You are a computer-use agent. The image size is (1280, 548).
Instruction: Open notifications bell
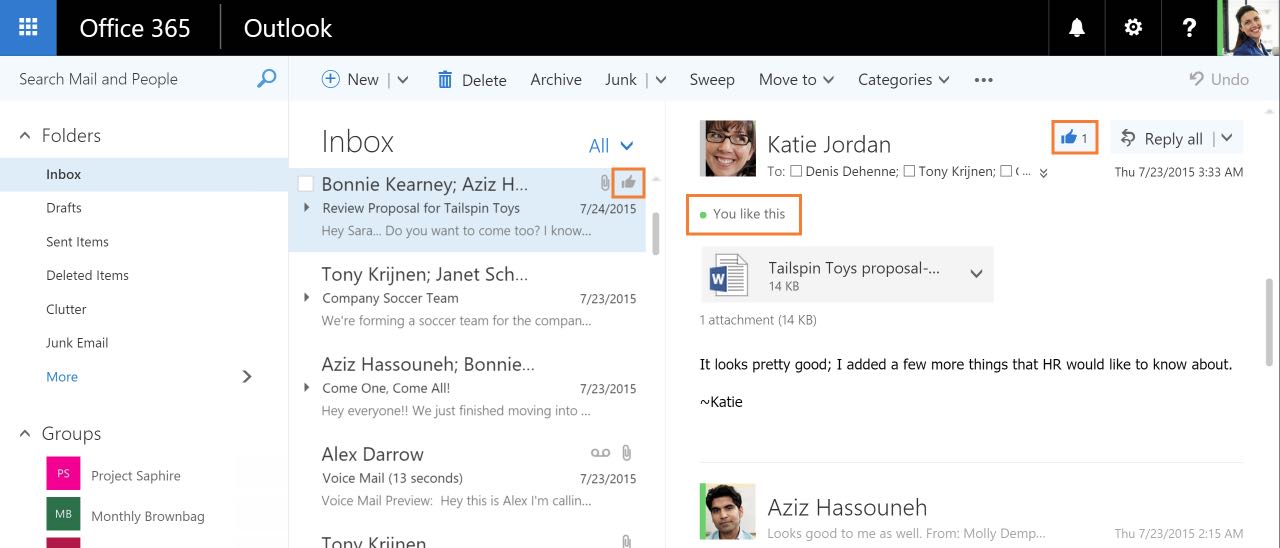(1077, 28)
